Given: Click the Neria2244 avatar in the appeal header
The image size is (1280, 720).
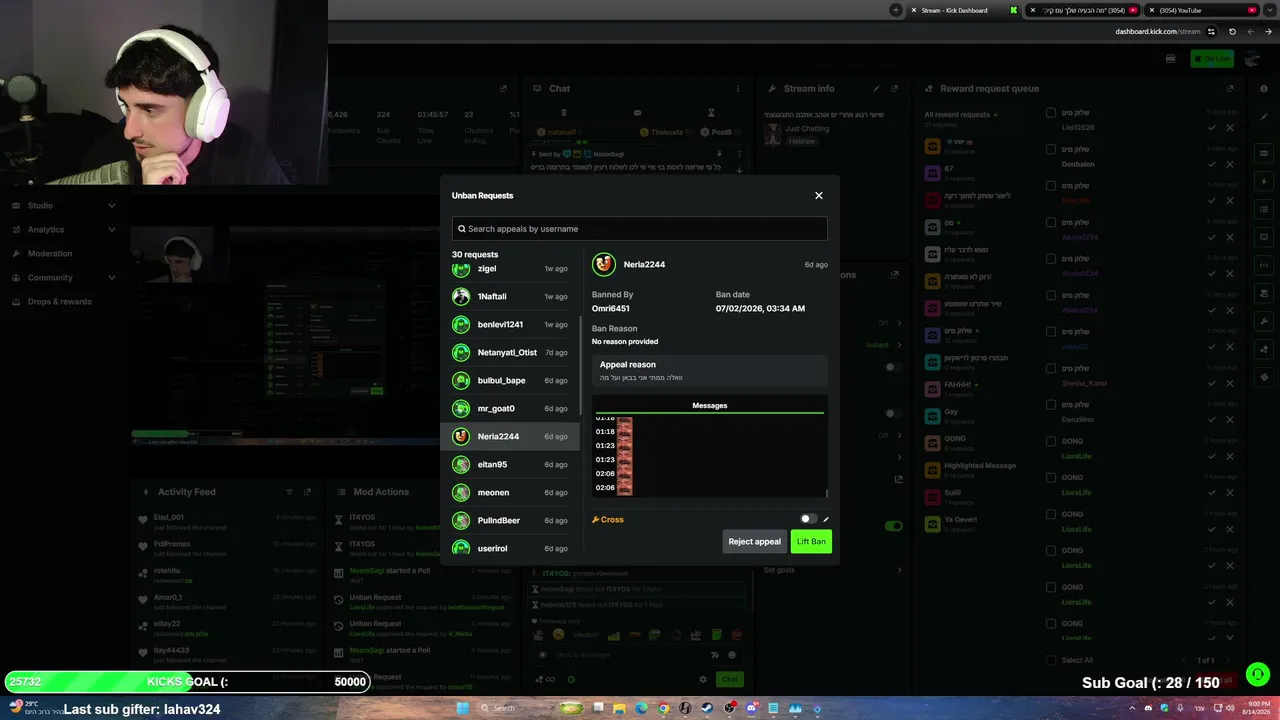Looking at the screenshot, I should (603, 264).
